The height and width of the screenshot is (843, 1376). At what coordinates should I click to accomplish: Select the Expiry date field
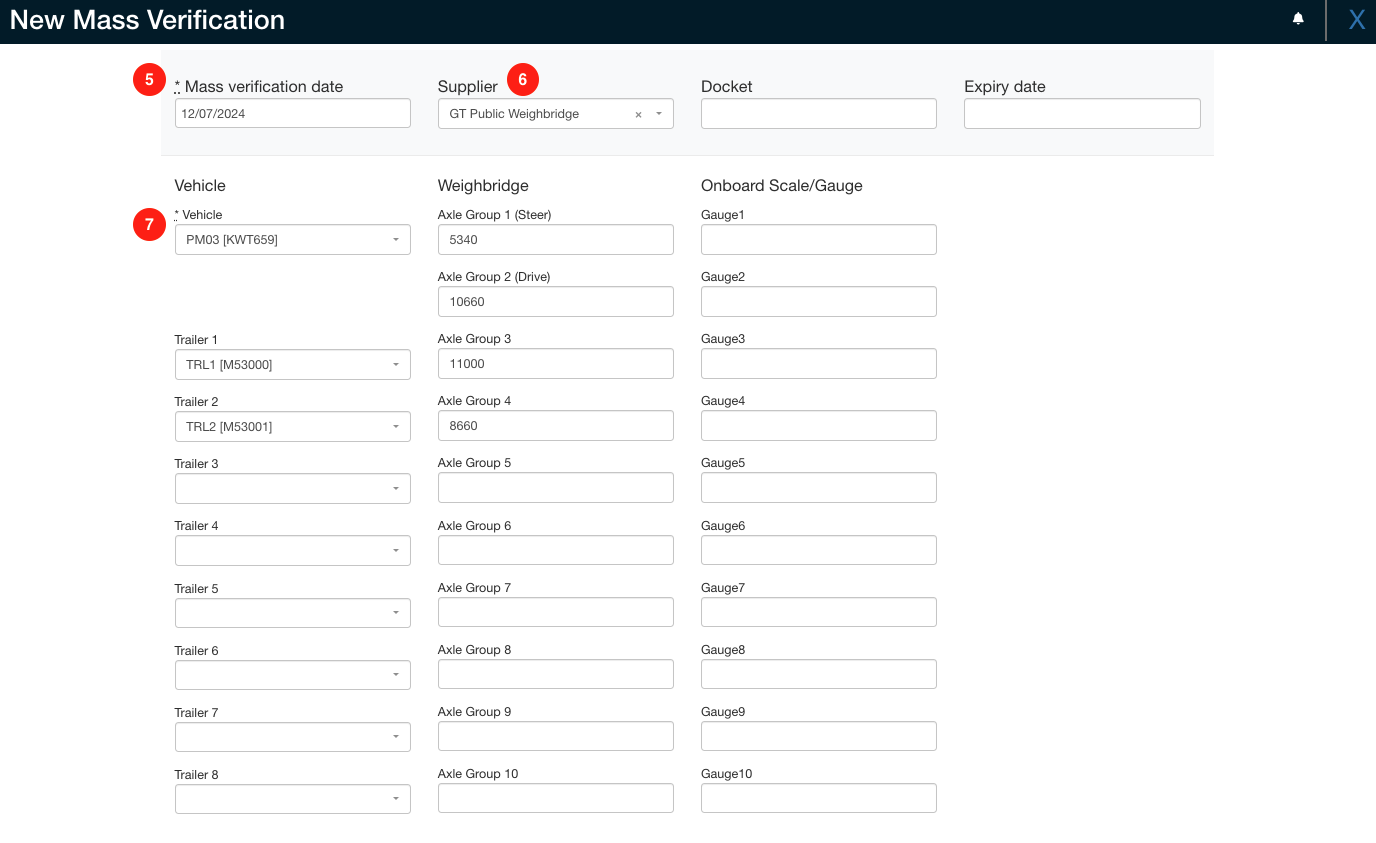point(1081,113)
